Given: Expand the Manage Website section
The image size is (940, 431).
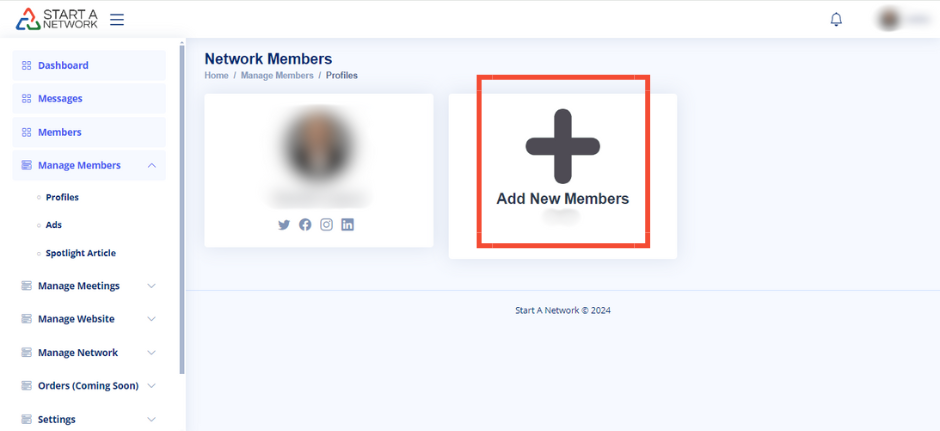Looking at the screenshot, I should (x=151, y=319).
